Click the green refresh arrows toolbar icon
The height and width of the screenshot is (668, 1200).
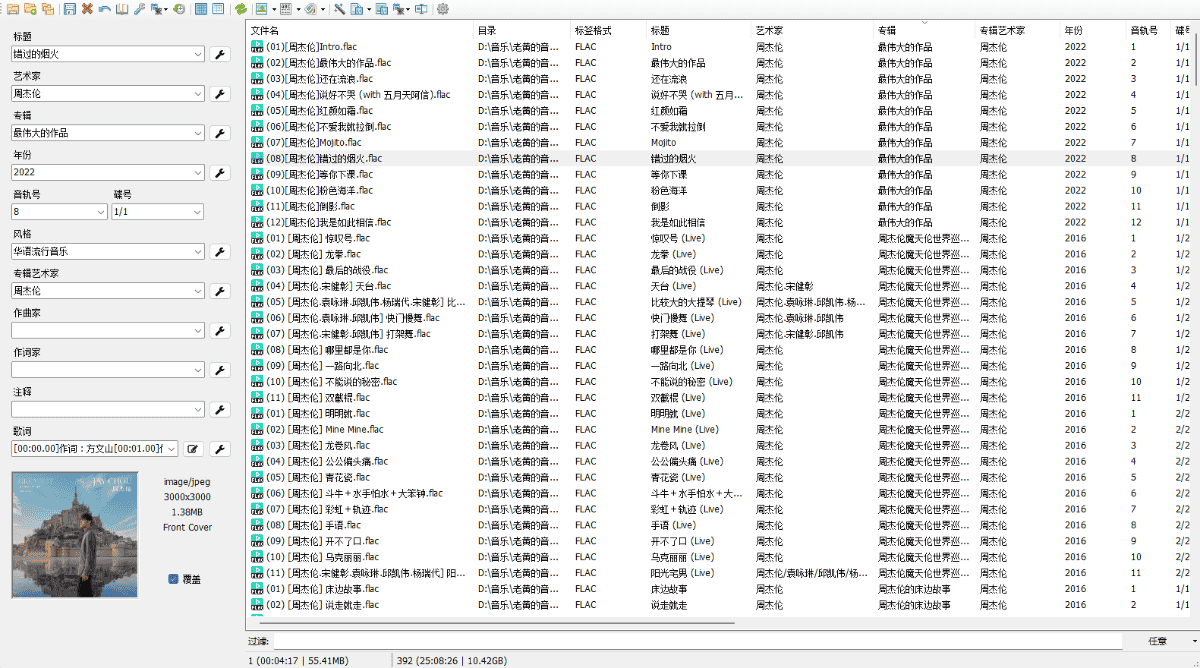[x=241, y=9]
